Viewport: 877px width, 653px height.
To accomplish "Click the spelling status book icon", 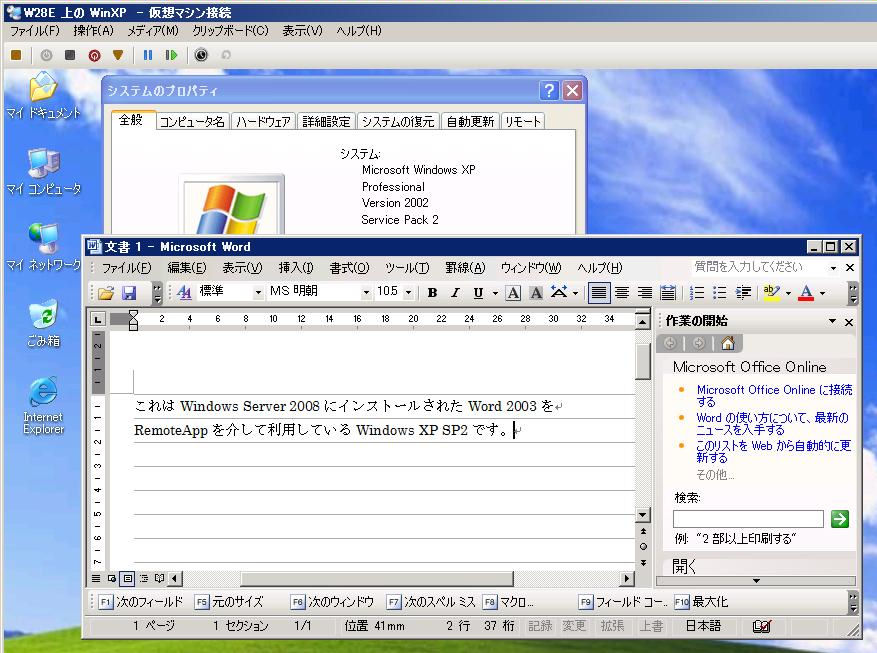I will click(x=761, y=626).
